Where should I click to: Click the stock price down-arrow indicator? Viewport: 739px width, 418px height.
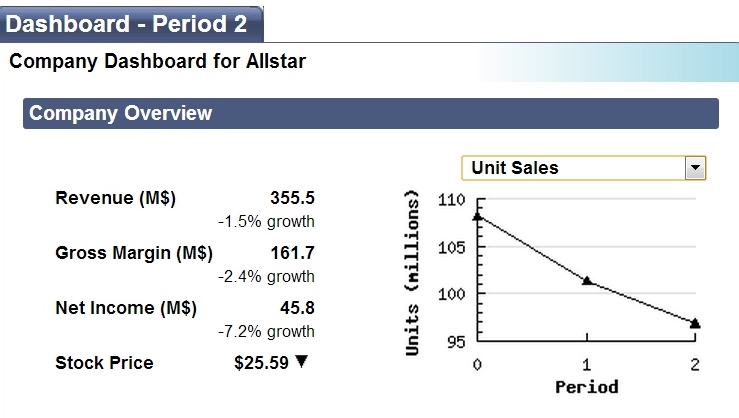click(x=302, y=361)
